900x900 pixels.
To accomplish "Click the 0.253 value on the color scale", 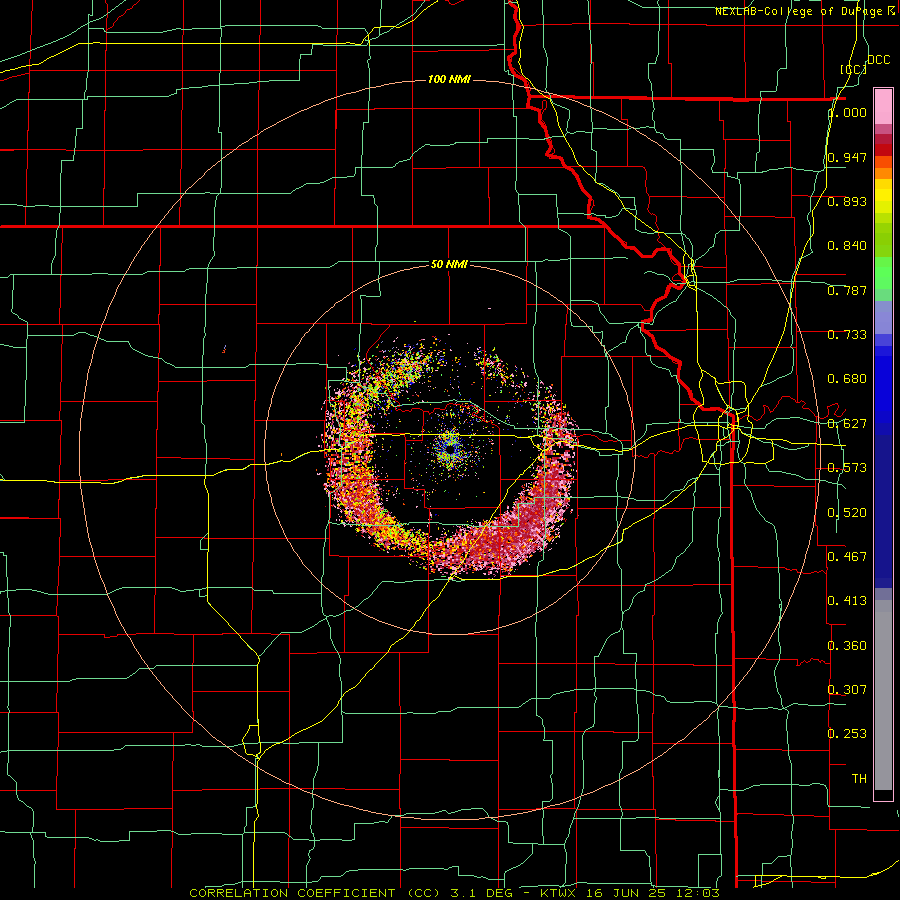I will coord(847,734).
